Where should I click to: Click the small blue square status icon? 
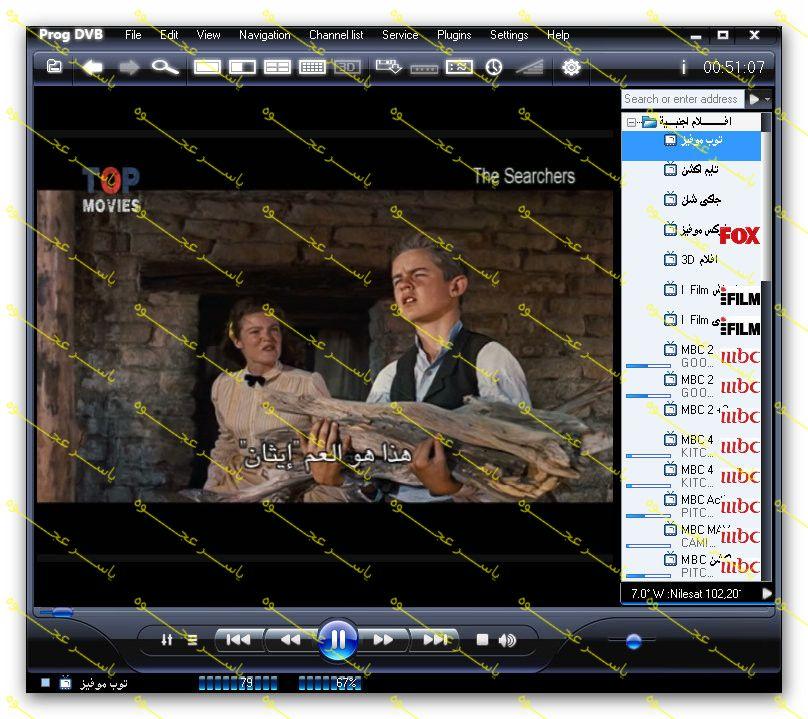tap(45, 682)
